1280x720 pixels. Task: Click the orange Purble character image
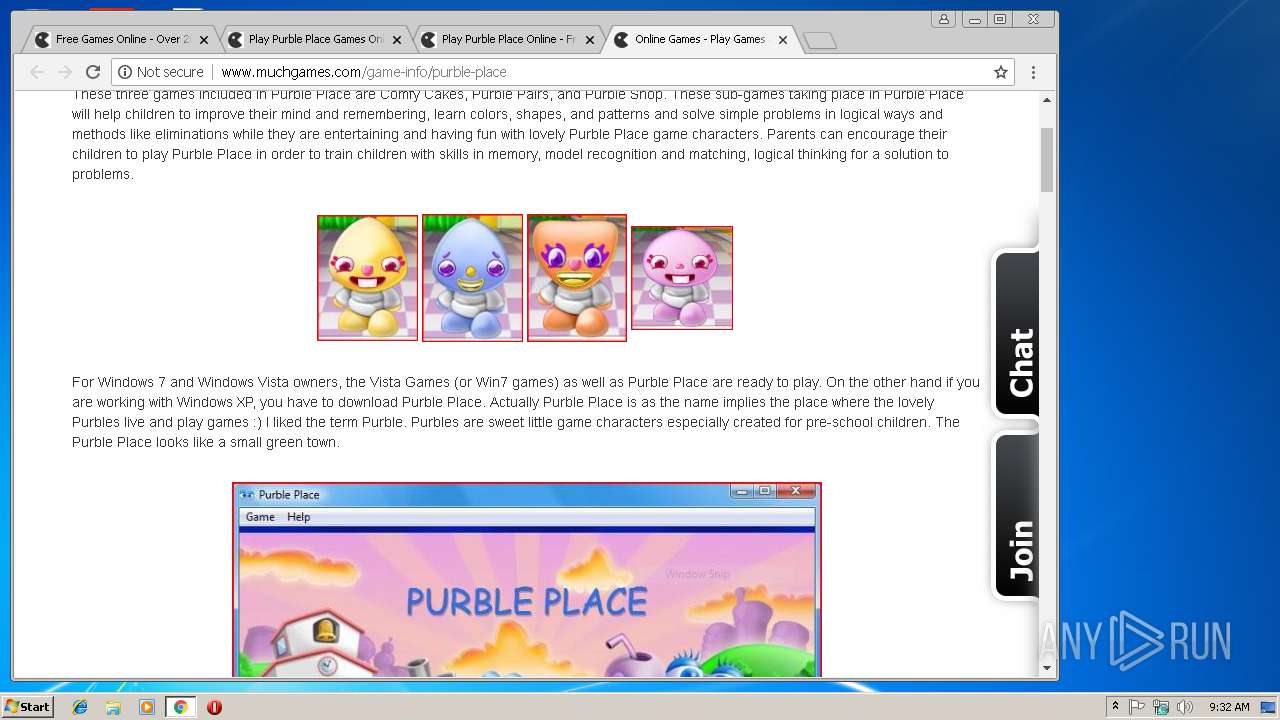[x=577, y=278]
